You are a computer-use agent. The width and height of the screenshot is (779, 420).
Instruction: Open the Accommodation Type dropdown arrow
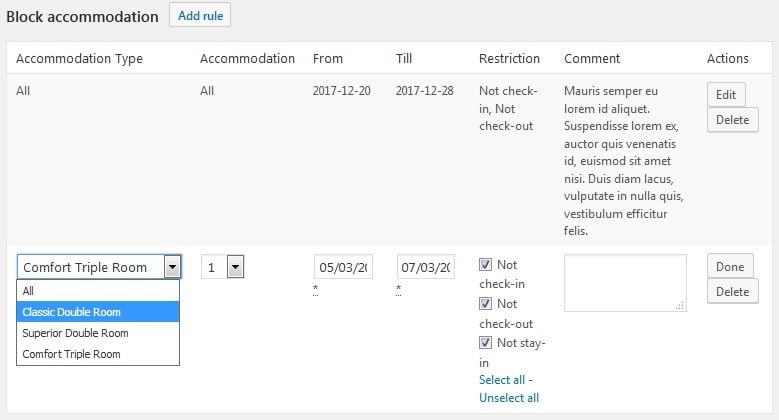(172, 267)
